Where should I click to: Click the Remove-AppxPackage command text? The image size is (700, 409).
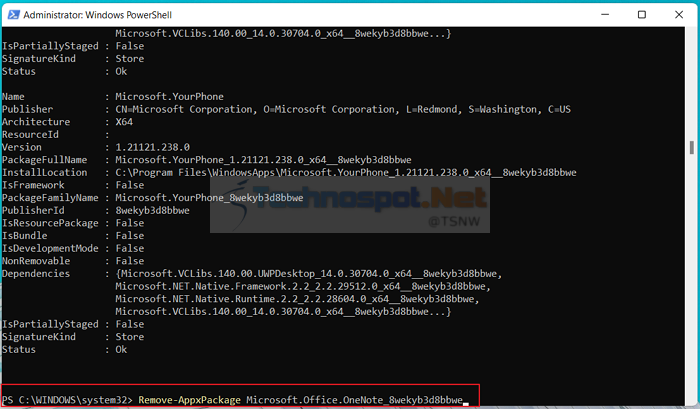tap(189, 400)
